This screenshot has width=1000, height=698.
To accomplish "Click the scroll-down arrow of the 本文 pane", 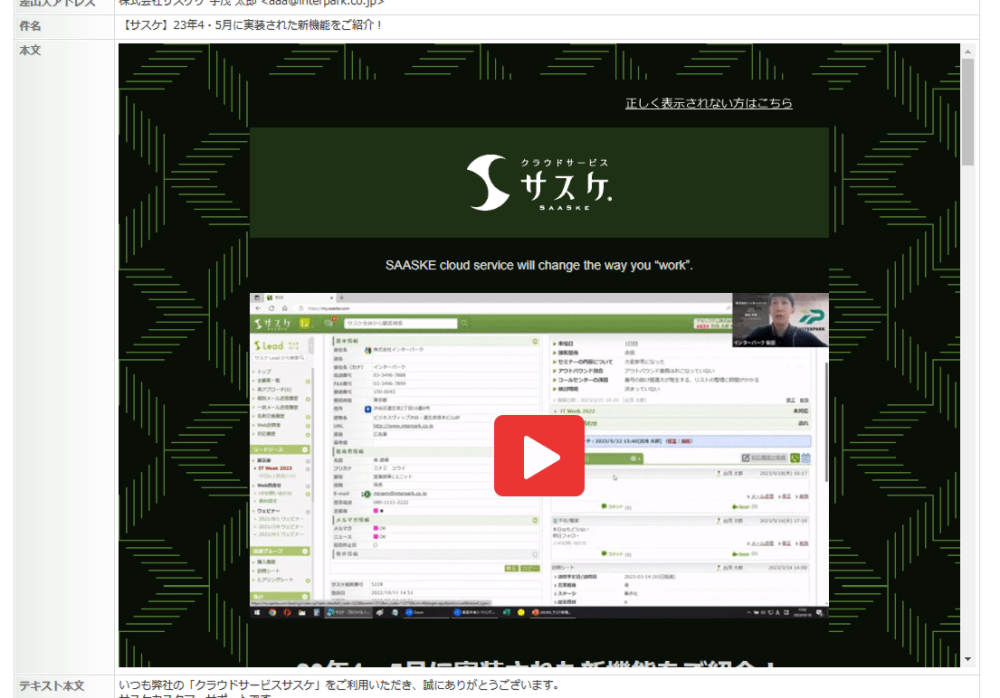I will [x=967, y=659].
